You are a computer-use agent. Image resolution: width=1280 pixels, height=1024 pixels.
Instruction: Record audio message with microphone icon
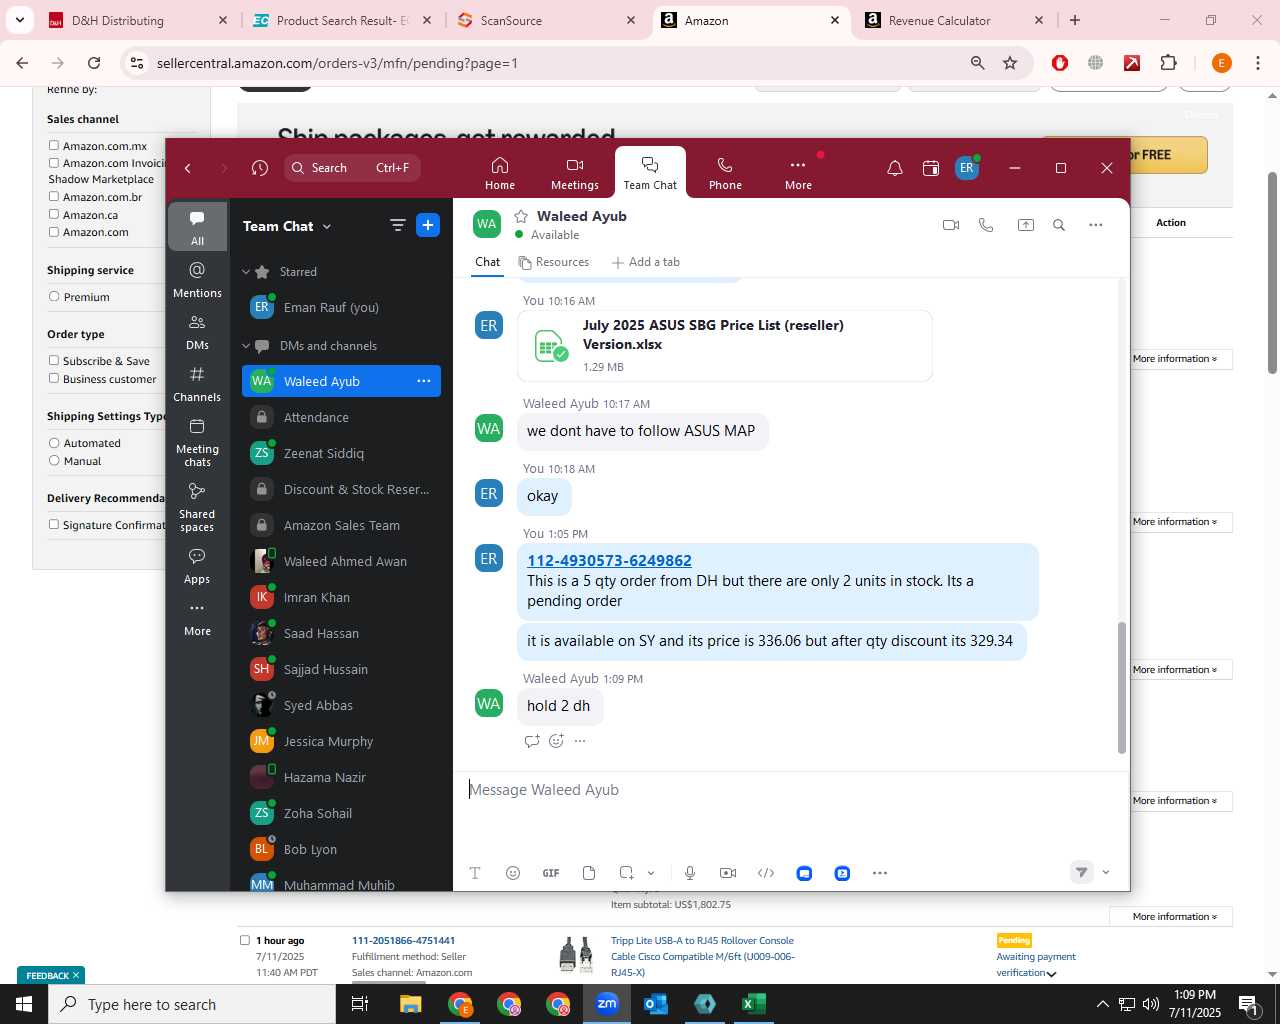click(690, 873)
